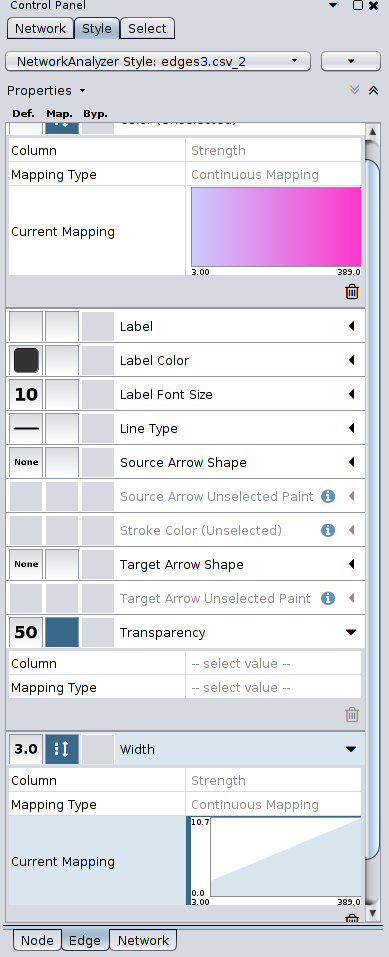
Task: Click trash icon below color mapping
Action: 352,292
